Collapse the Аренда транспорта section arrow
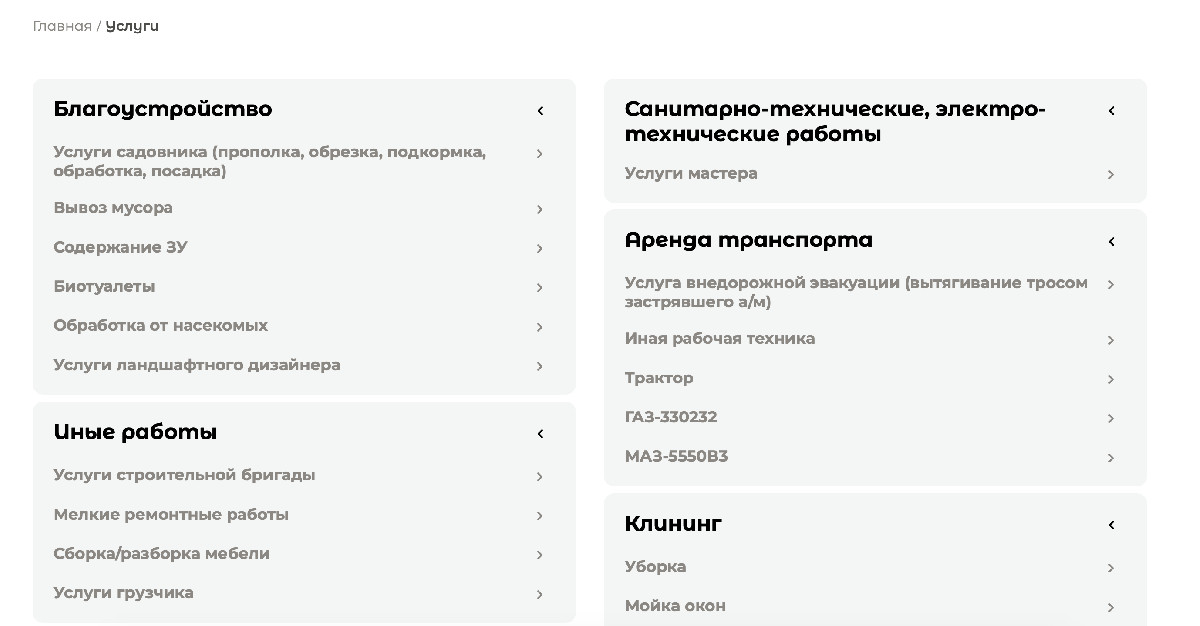 tap(1111, 242)
